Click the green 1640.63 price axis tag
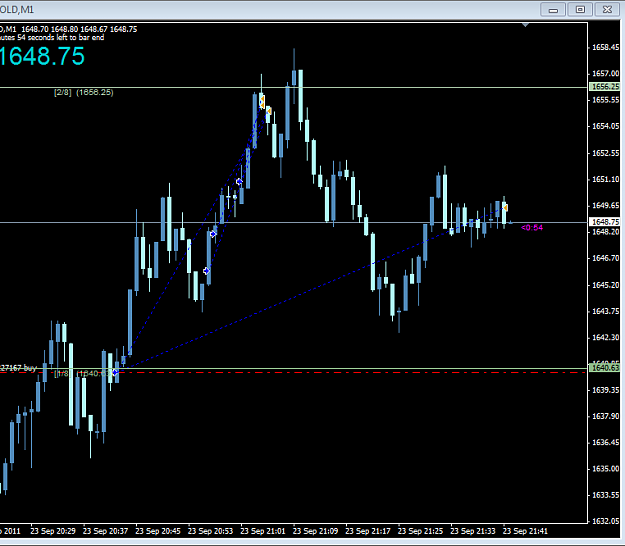 [x=605, y=367]
